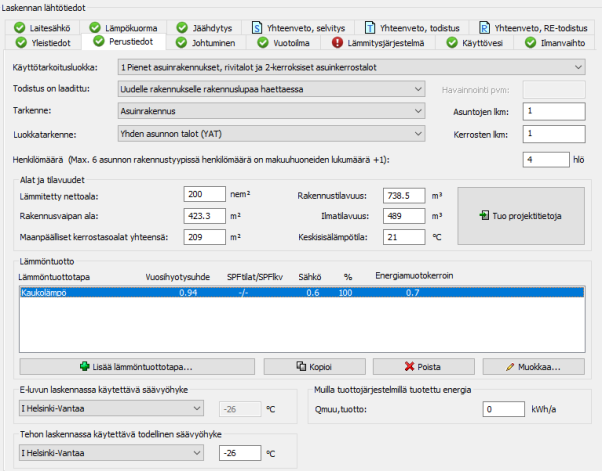Open the Tarkenne dropdown list
The image size is (602, 471).
coord(417,111)
